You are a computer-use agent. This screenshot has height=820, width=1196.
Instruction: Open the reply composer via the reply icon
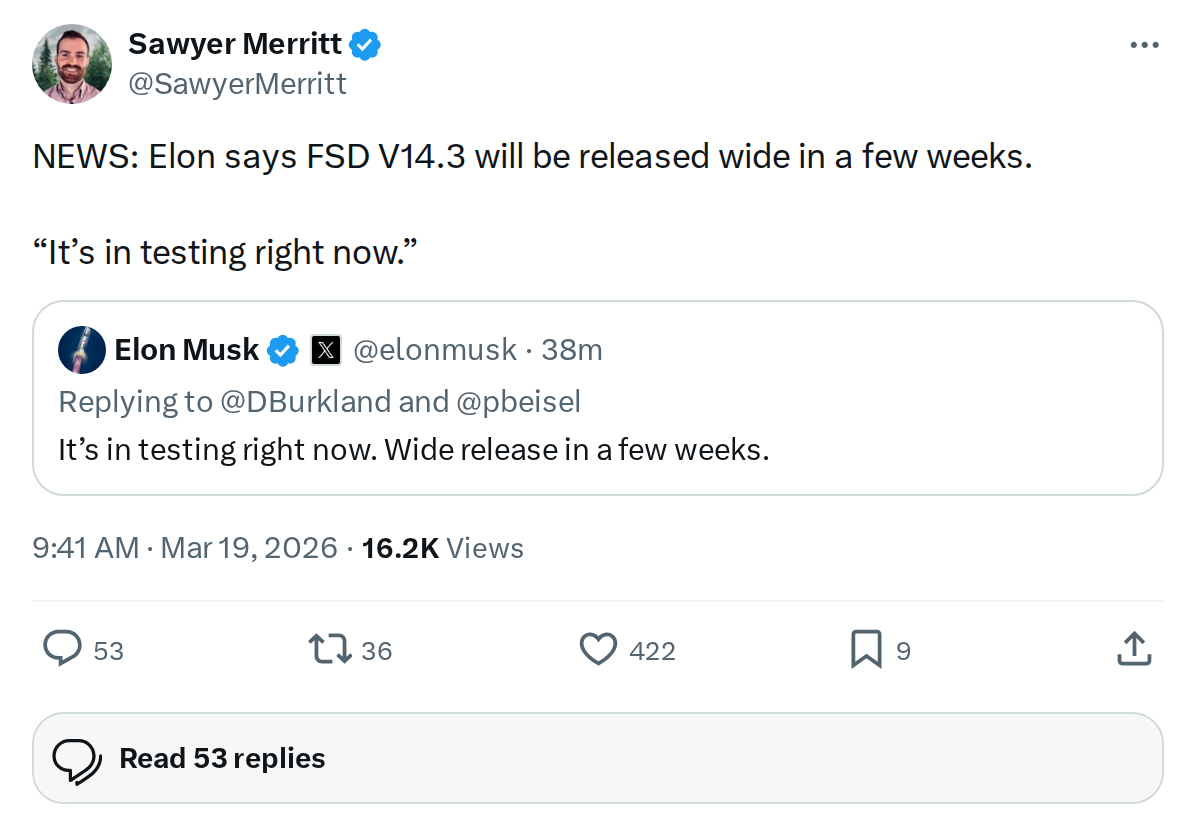[62, 649]
